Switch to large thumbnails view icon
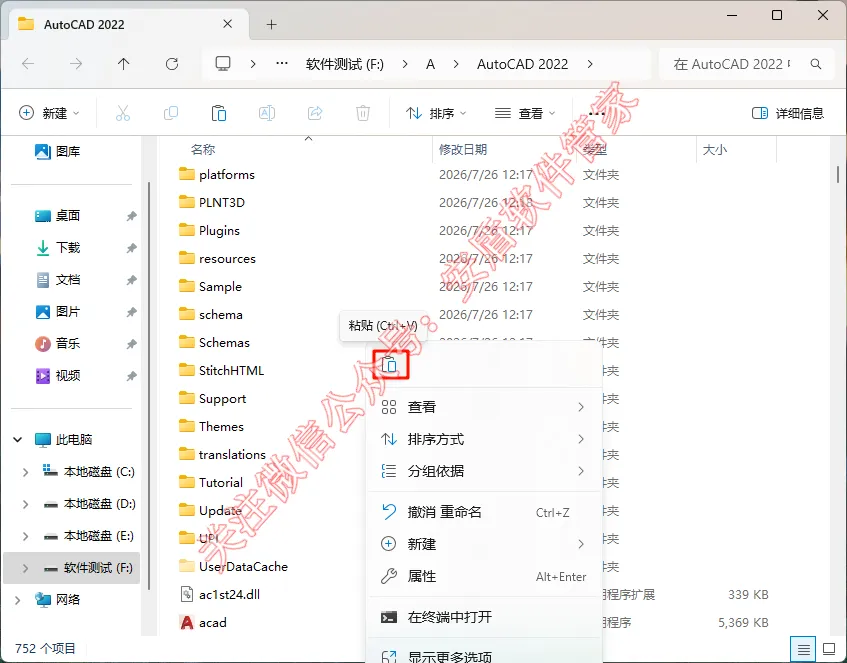This screenshot has height=663, width=847. pyautogui.click(x=829, y=649)
